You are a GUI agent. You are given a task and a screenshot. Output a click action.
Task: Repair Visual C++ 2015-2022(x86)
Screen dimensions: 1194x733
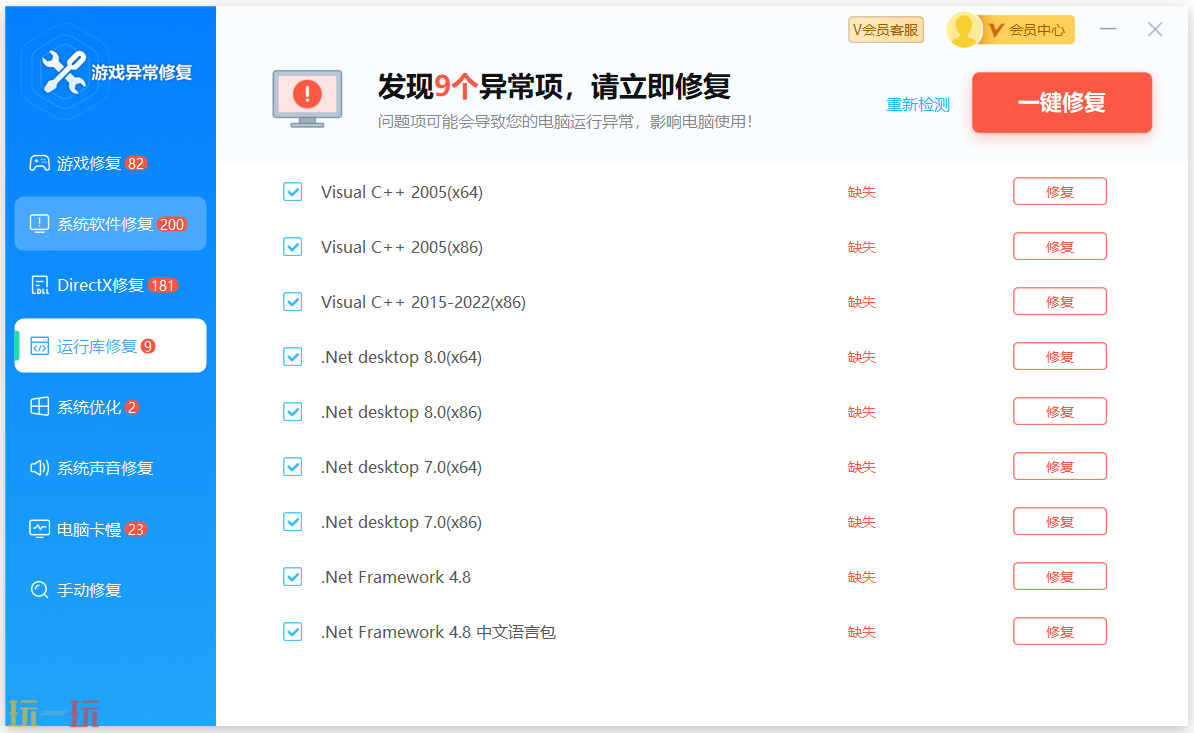coord(1059,301)
